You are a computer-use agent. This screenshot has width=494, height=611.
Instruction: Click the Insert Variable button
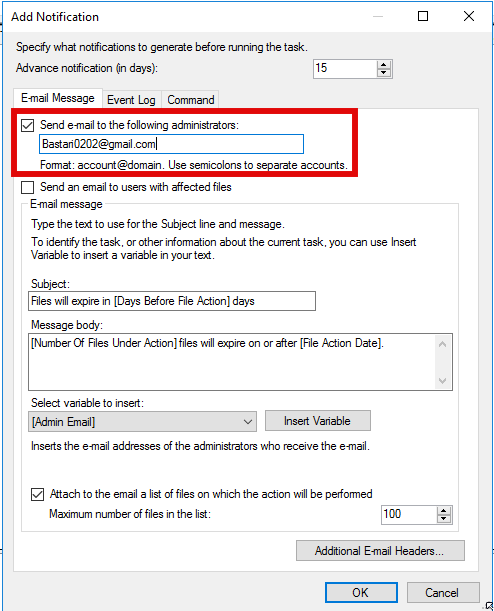pos(318,421)
